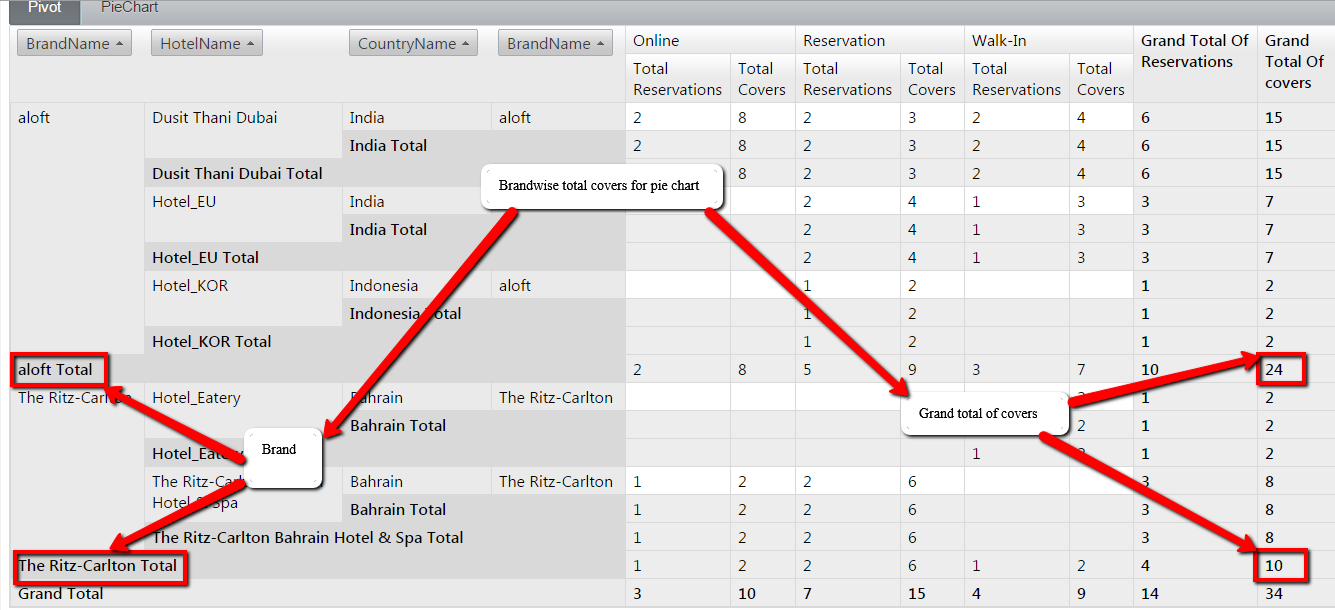Screen dimensions: 1335x610
Task: Open the CountryName field dropdown
Action: point(413,44)
